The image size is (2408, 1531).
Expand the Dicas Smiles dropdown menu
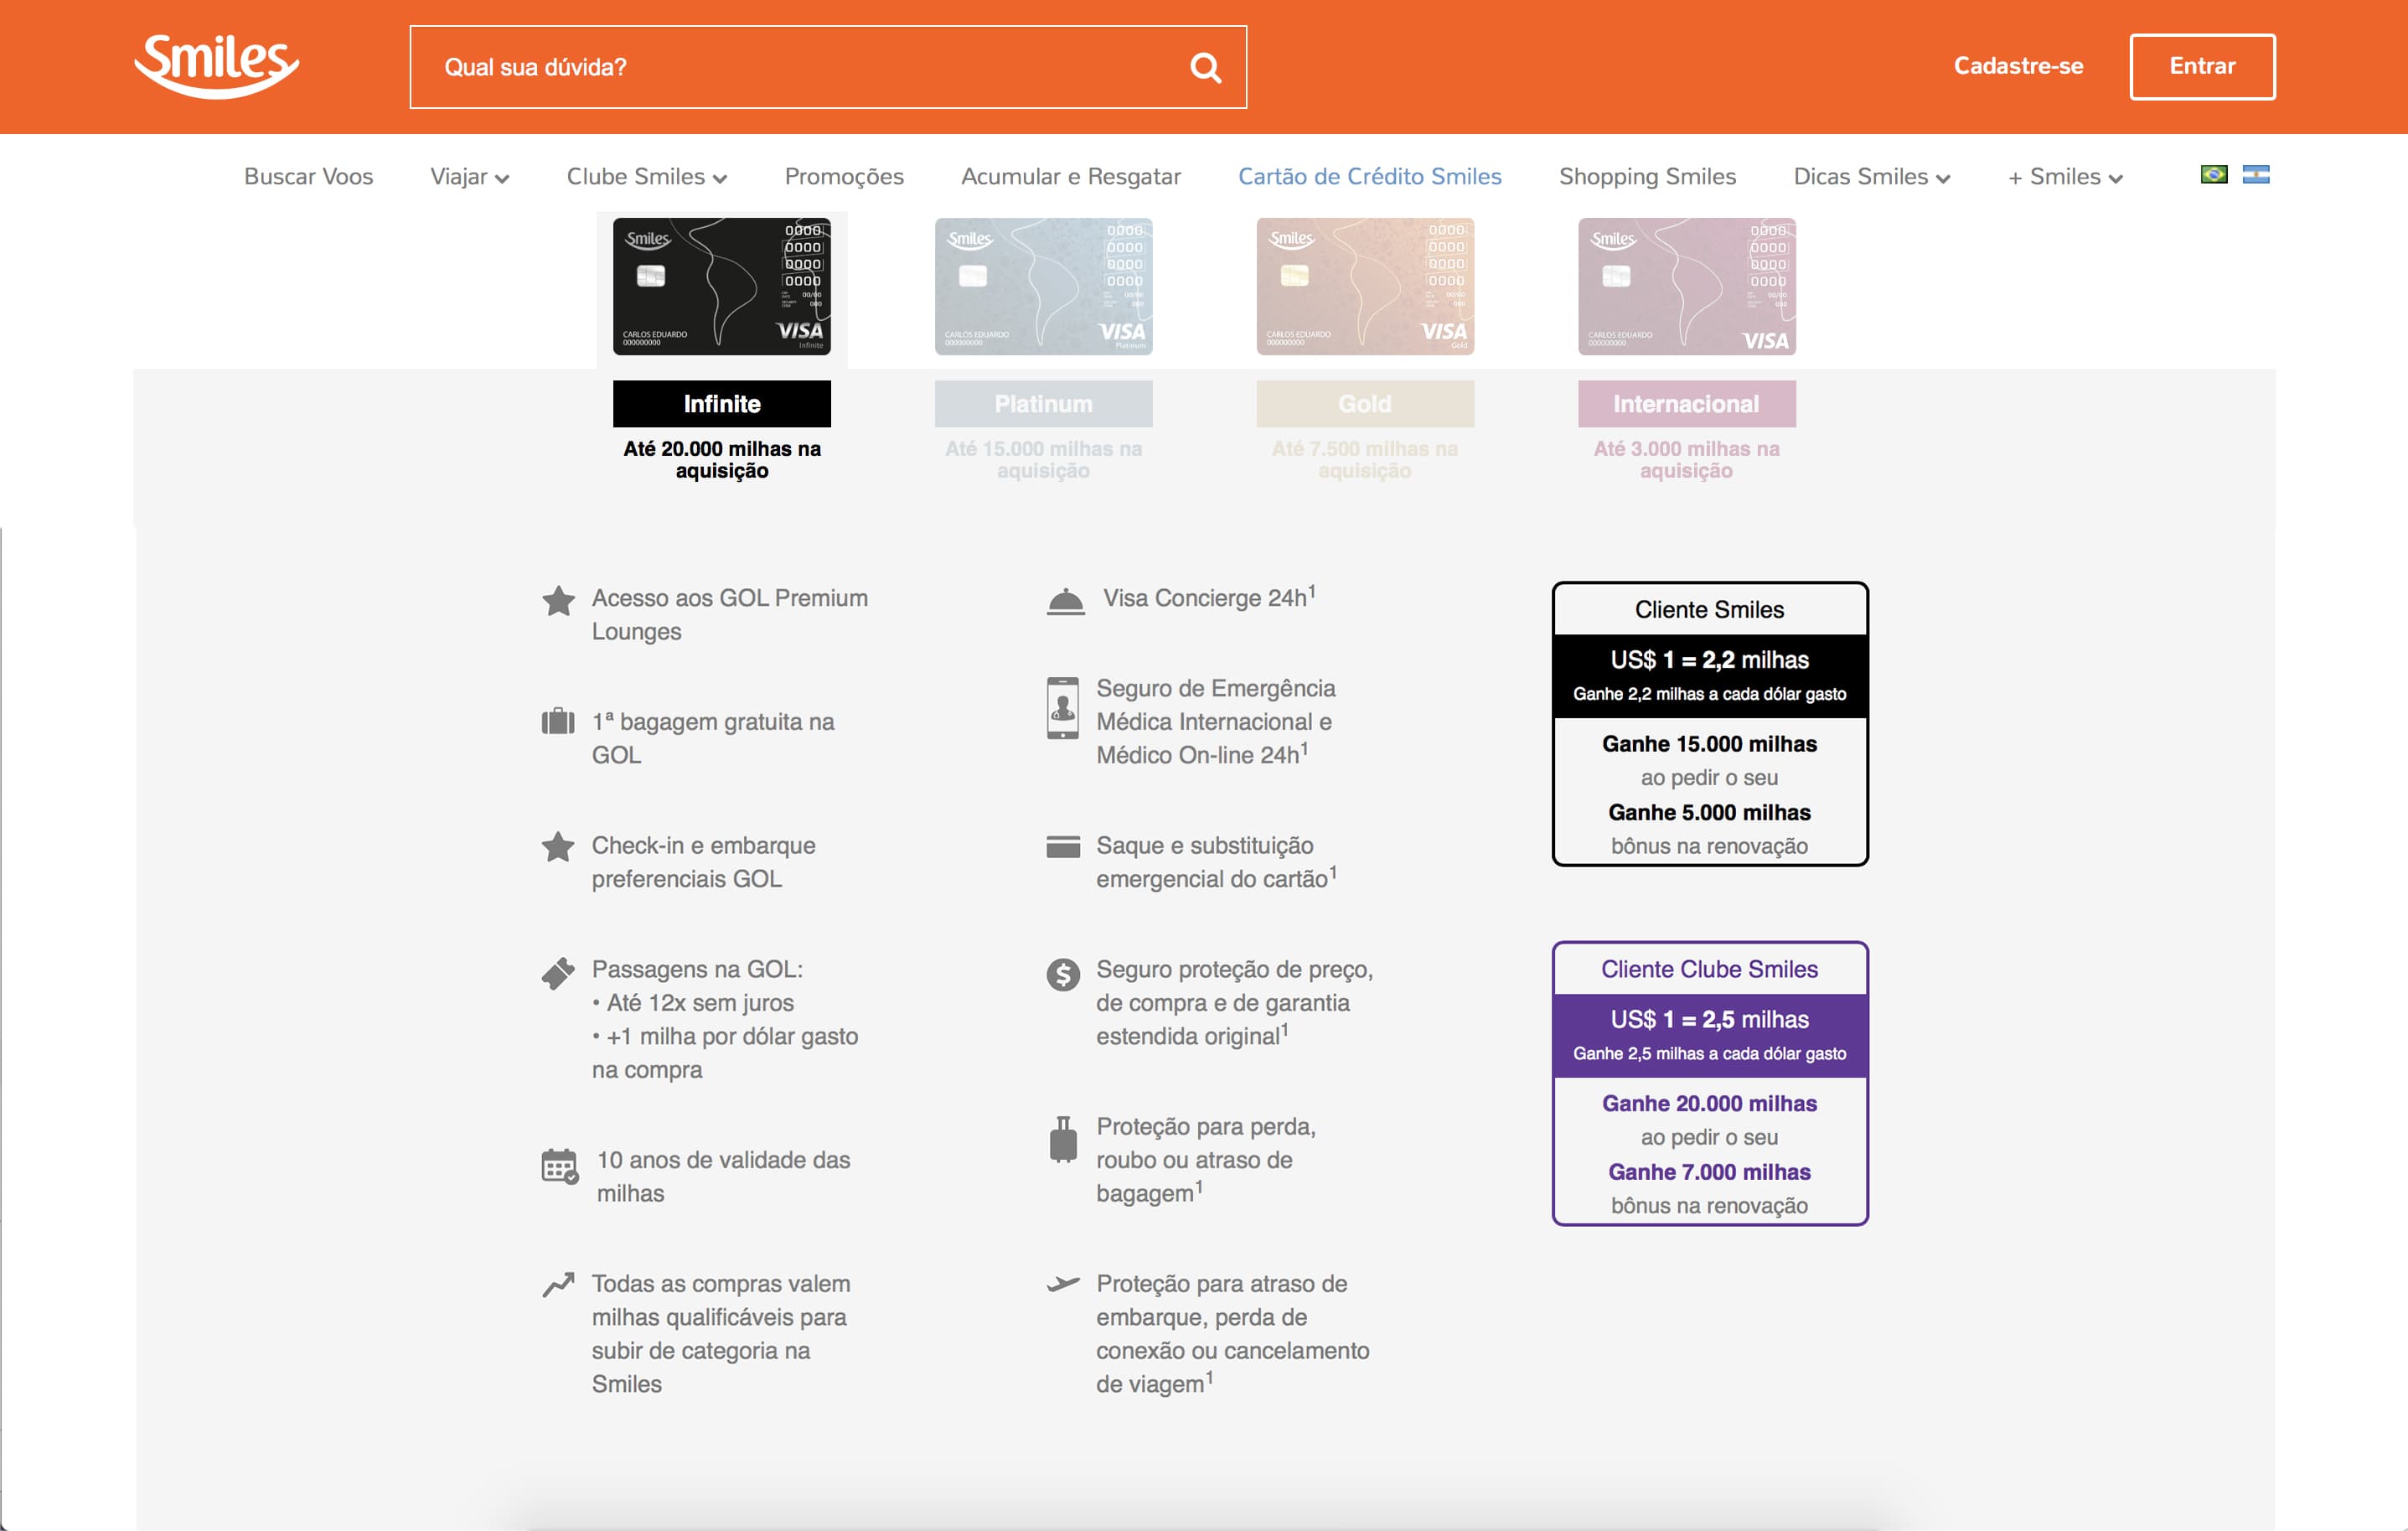pyautogui.click(x=1872, y=177)
